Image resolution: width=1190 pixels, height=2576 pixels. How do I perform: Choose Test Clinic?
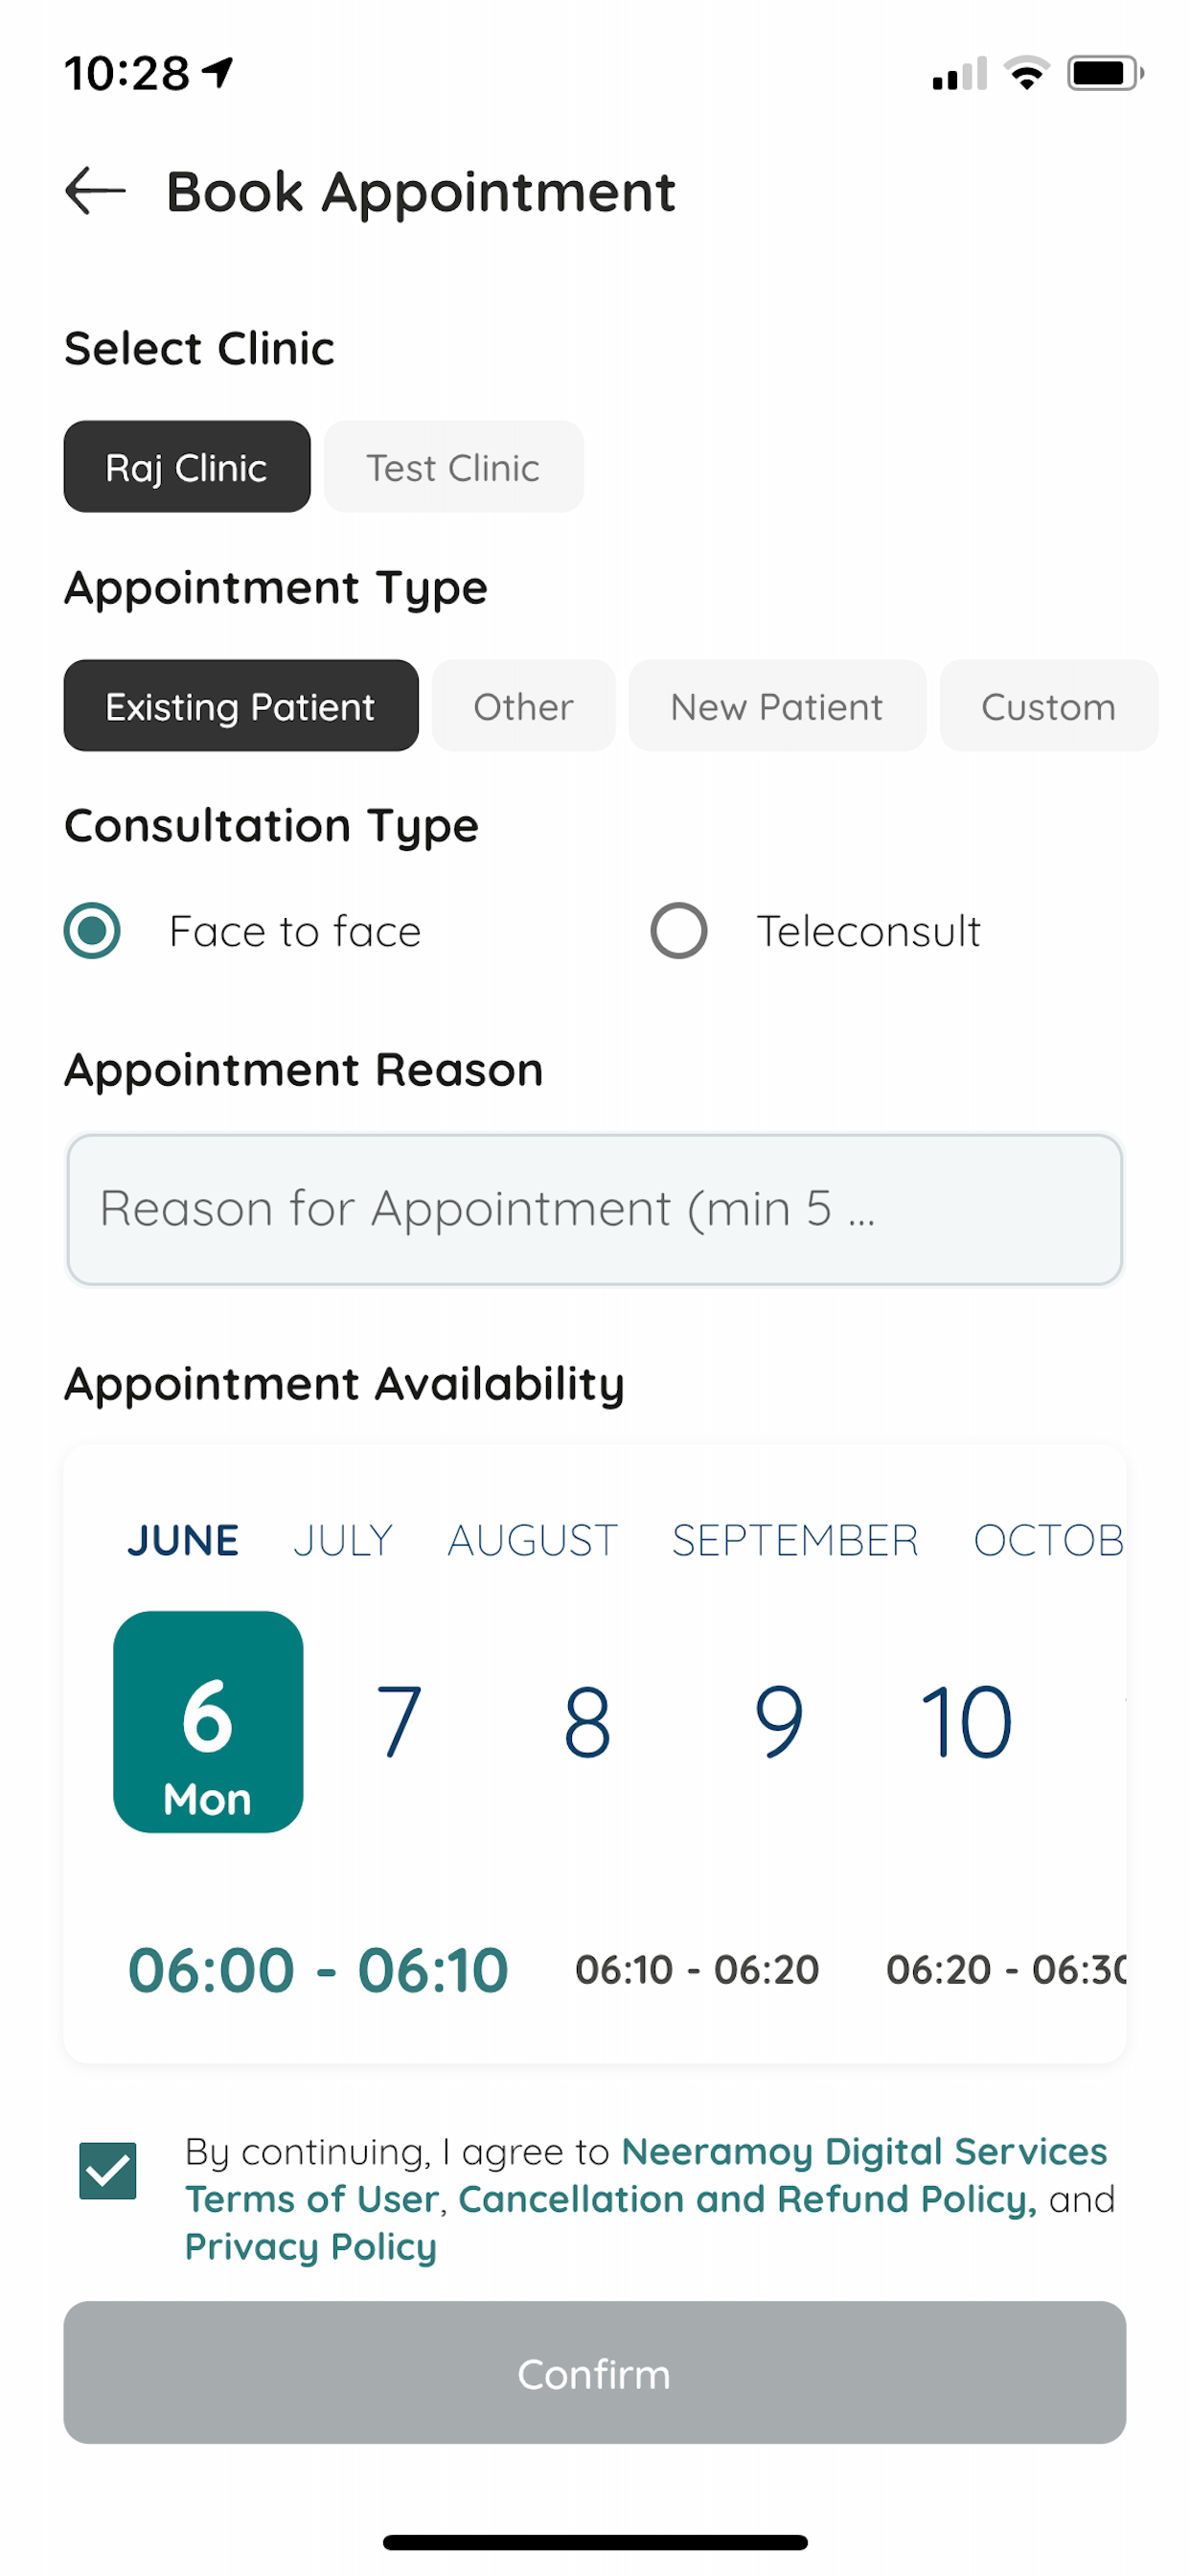[453, 467]
